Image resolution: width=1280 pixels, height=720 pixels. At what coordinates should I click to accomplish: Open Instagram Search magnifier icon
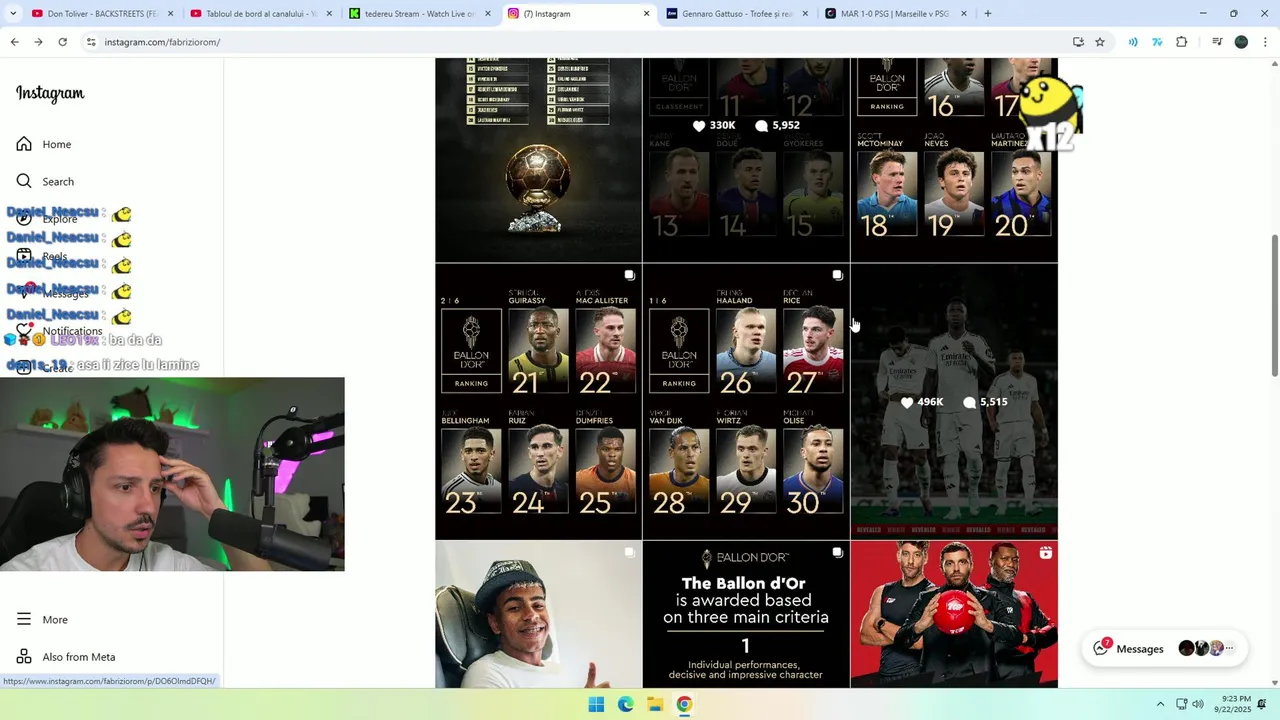click(24, 181)
